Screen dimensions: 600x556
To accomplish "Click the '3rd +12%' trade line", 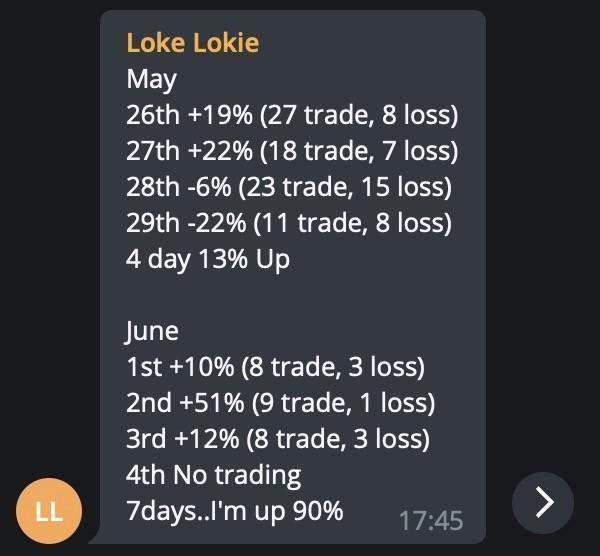I will (278, 439).
